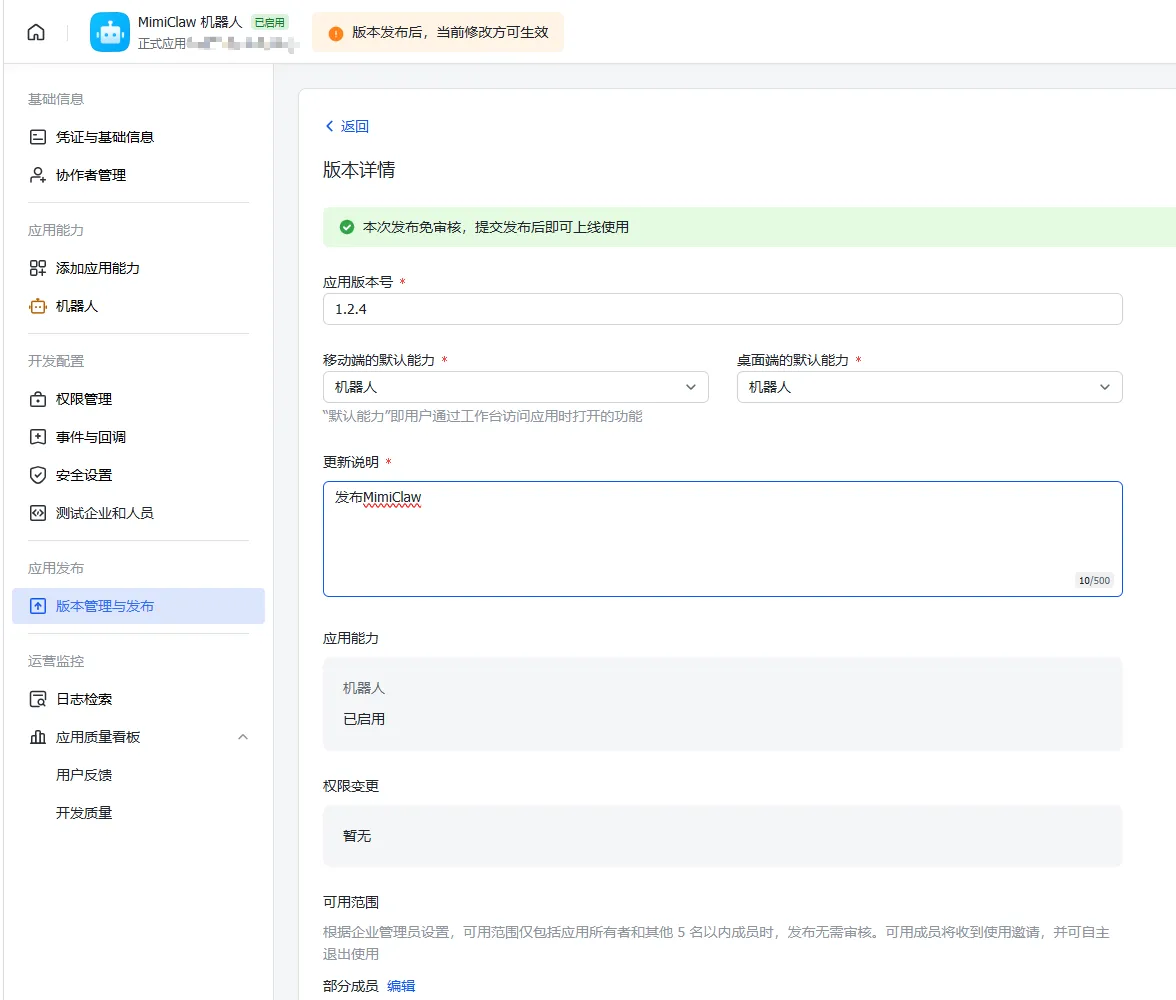Click the 协作者管理 person icon
The image size is (1176, 1000).
pos(38,175)
